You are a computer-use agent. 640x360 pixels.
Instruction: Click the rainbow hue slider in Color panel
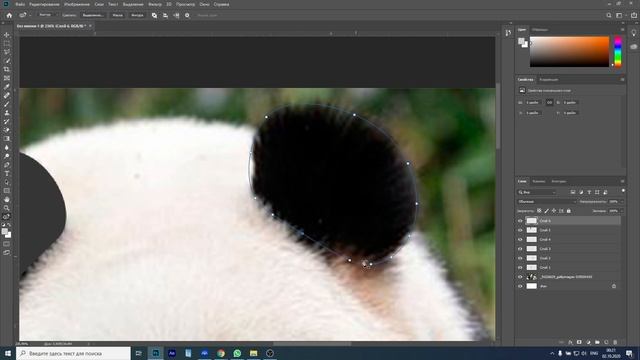point(618,51)
